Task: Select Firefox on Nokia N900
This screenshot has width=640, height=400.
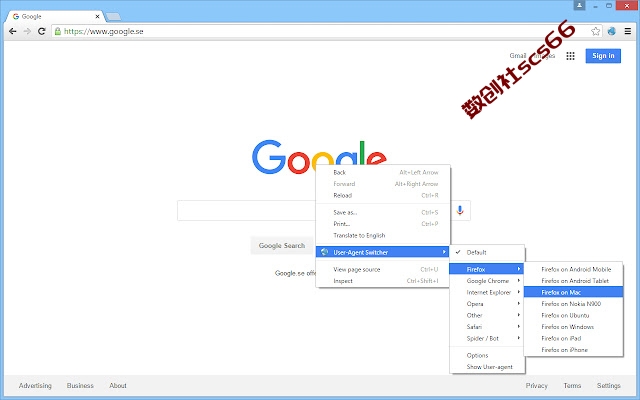Action: [573, 304]
